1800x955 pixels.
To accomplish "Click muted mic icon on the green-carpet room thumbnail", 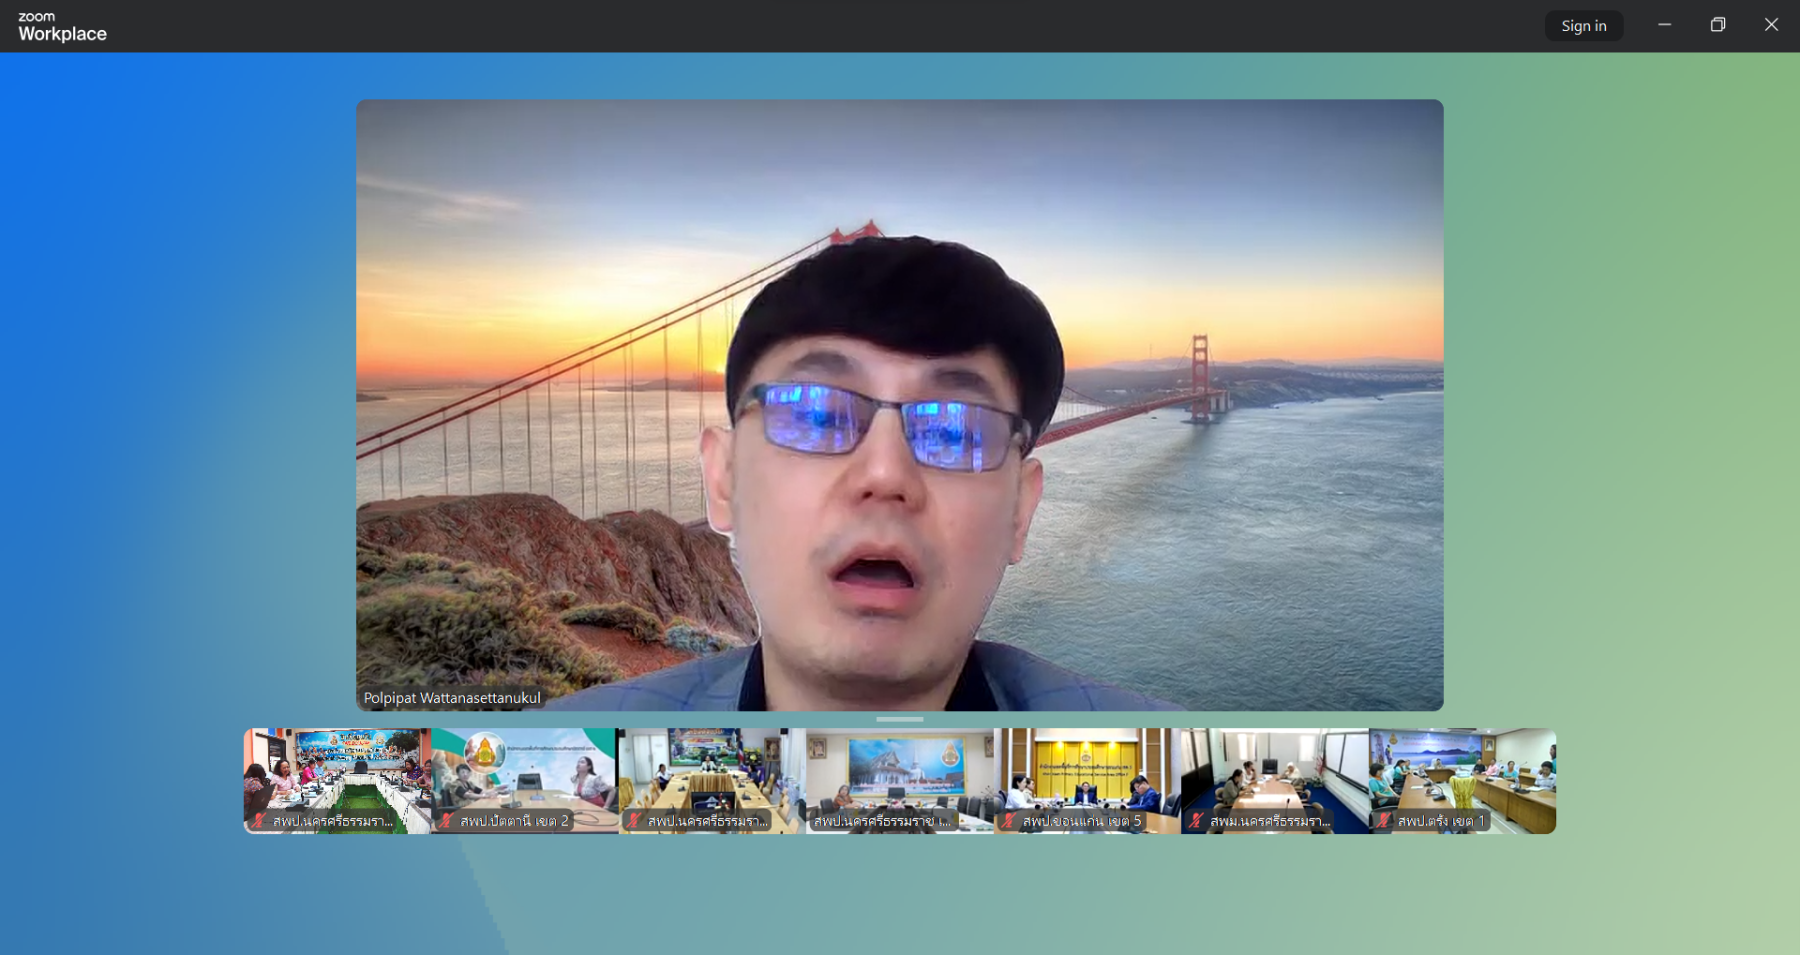I will 259,821.
